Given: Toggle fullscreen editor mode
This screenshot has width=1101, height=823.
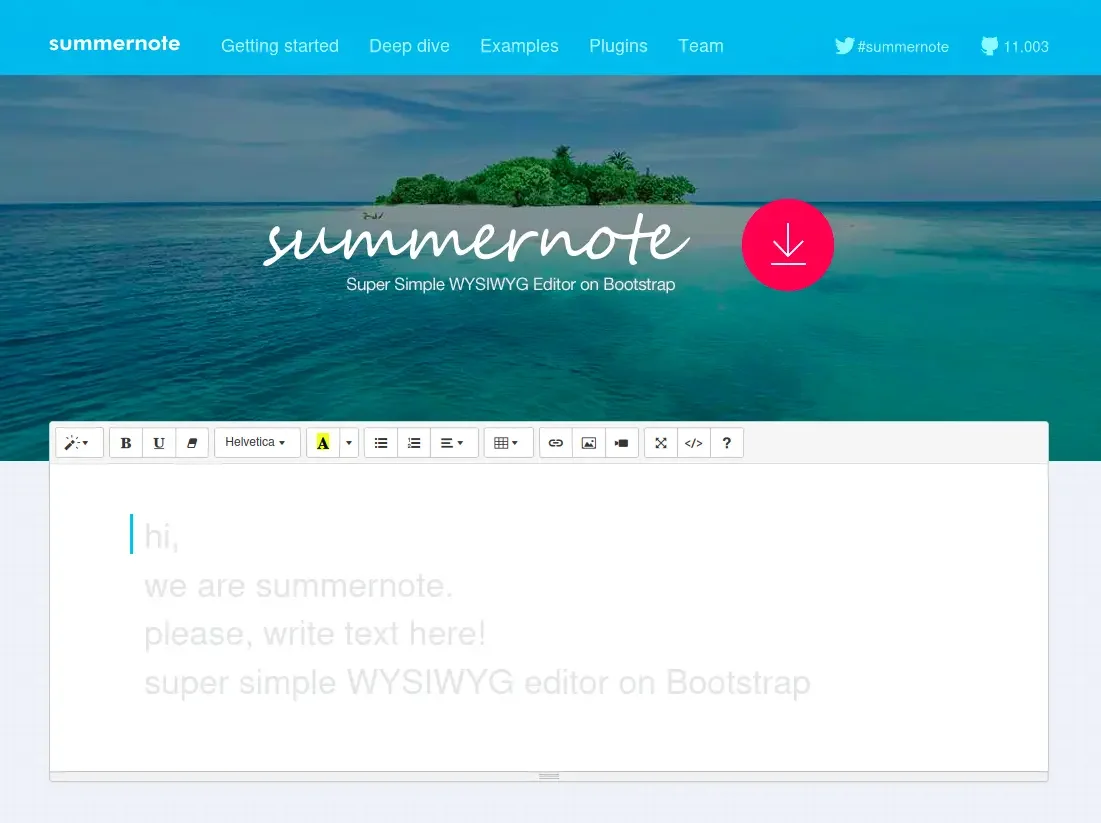Looking at the screenshot, I should [661, 443].
